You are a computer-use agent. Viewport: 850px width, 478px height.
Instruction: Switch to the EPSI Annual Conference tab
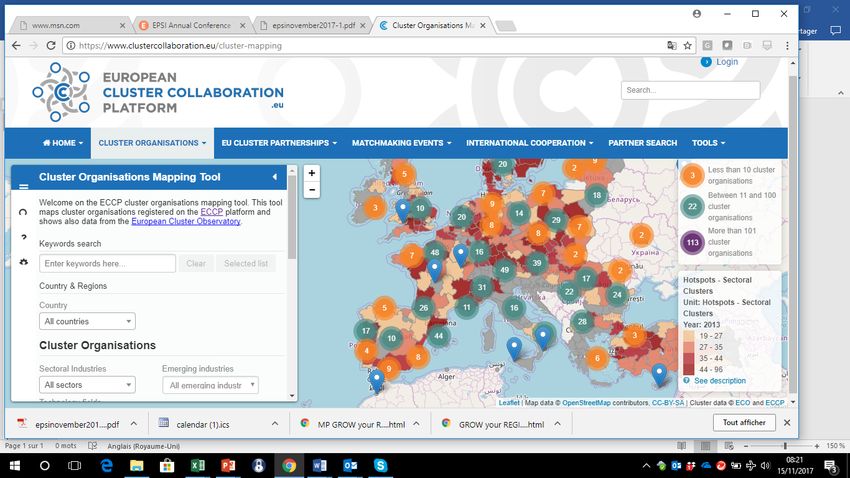point(191,25)
